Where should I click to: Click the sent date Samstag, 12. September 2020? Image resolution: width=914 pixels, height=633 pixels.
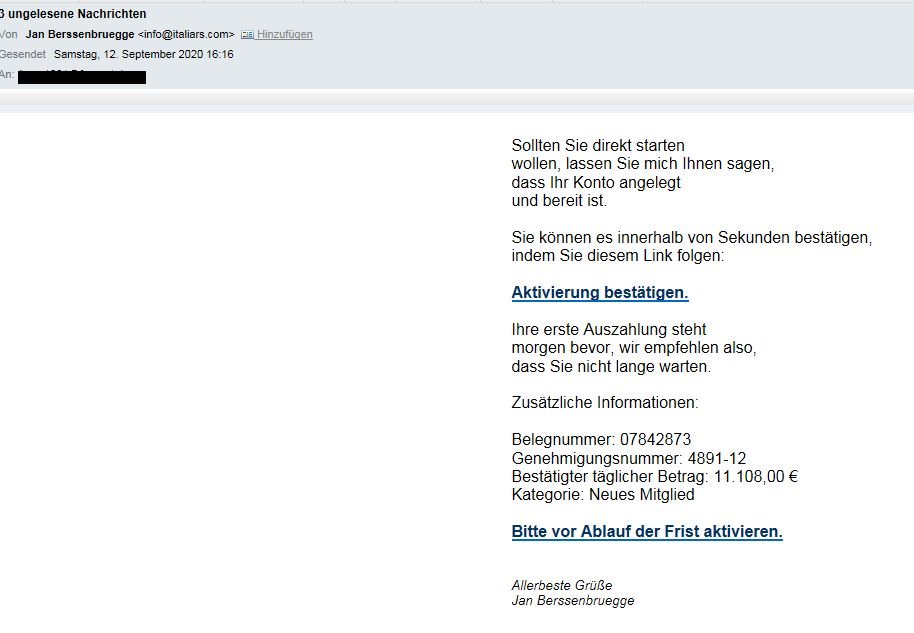[x=143, y=54]
